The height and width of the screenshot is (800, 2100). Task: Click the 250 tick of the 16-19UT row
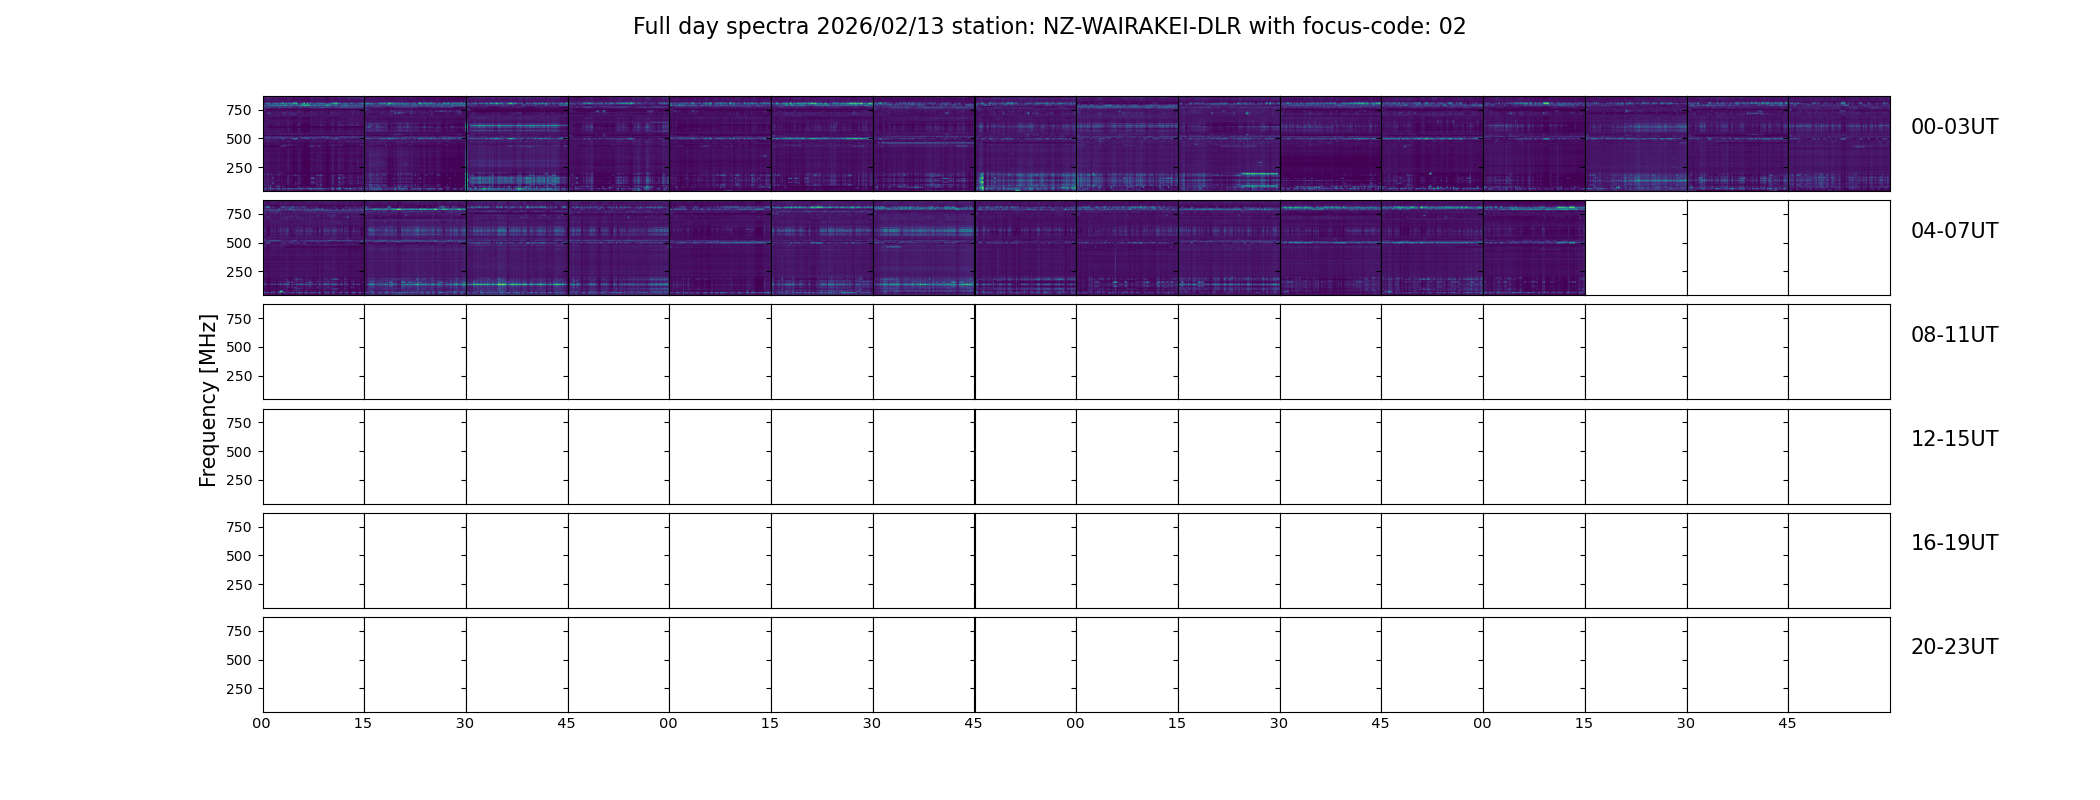point(239,585)
